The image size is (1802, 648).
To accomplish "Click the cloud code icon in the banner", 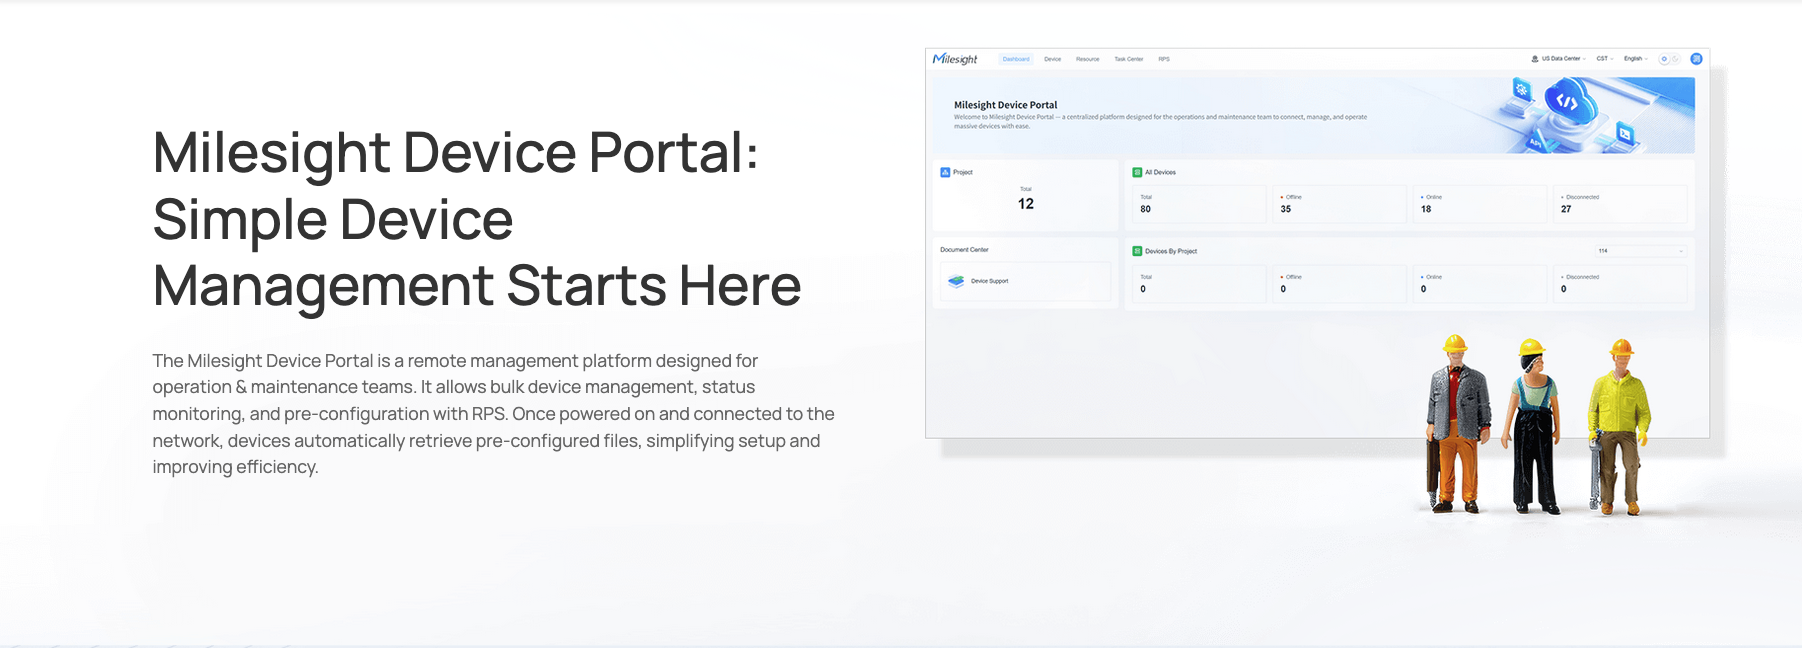I will (1566, 102).
